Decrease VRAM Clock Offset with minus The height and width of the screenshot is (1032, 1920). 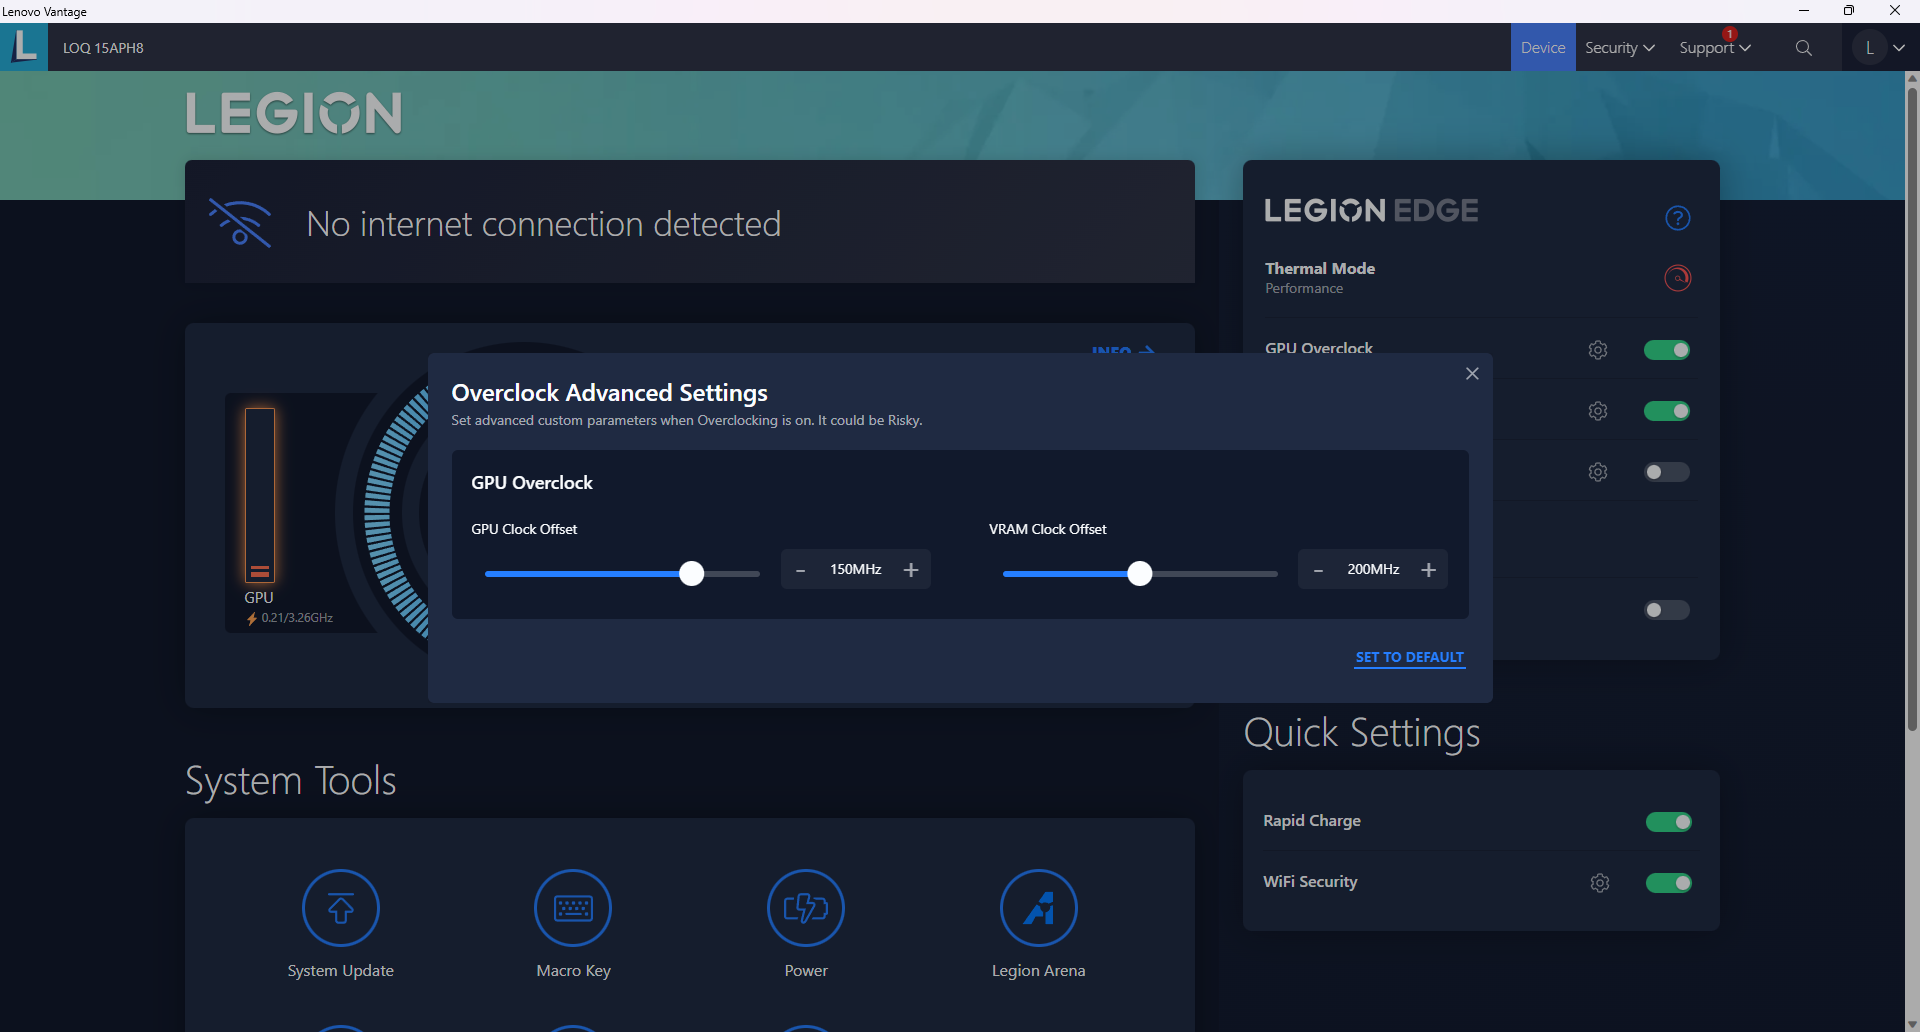[x=1318, y=570]
